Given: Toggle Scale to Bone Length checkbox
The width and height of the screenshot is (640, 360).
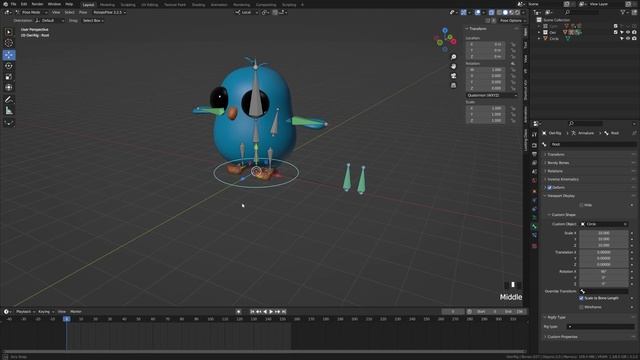Looking at the screenshot, I should click(581, 298).
